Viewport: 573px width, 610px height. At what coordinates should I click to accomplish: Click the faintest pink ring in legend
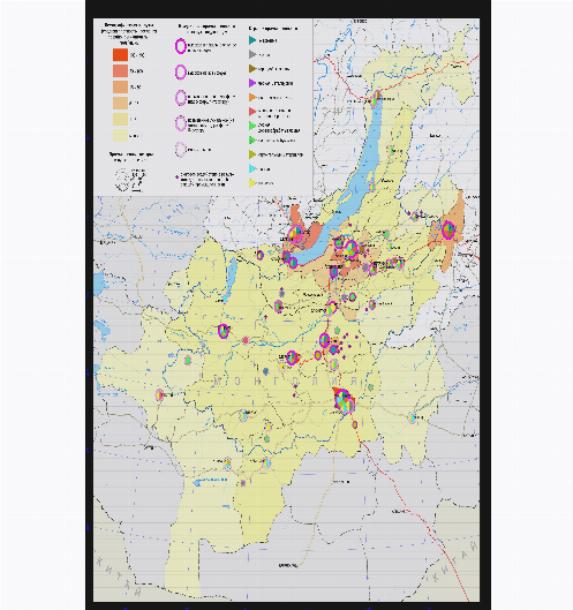tap(180, 149)
